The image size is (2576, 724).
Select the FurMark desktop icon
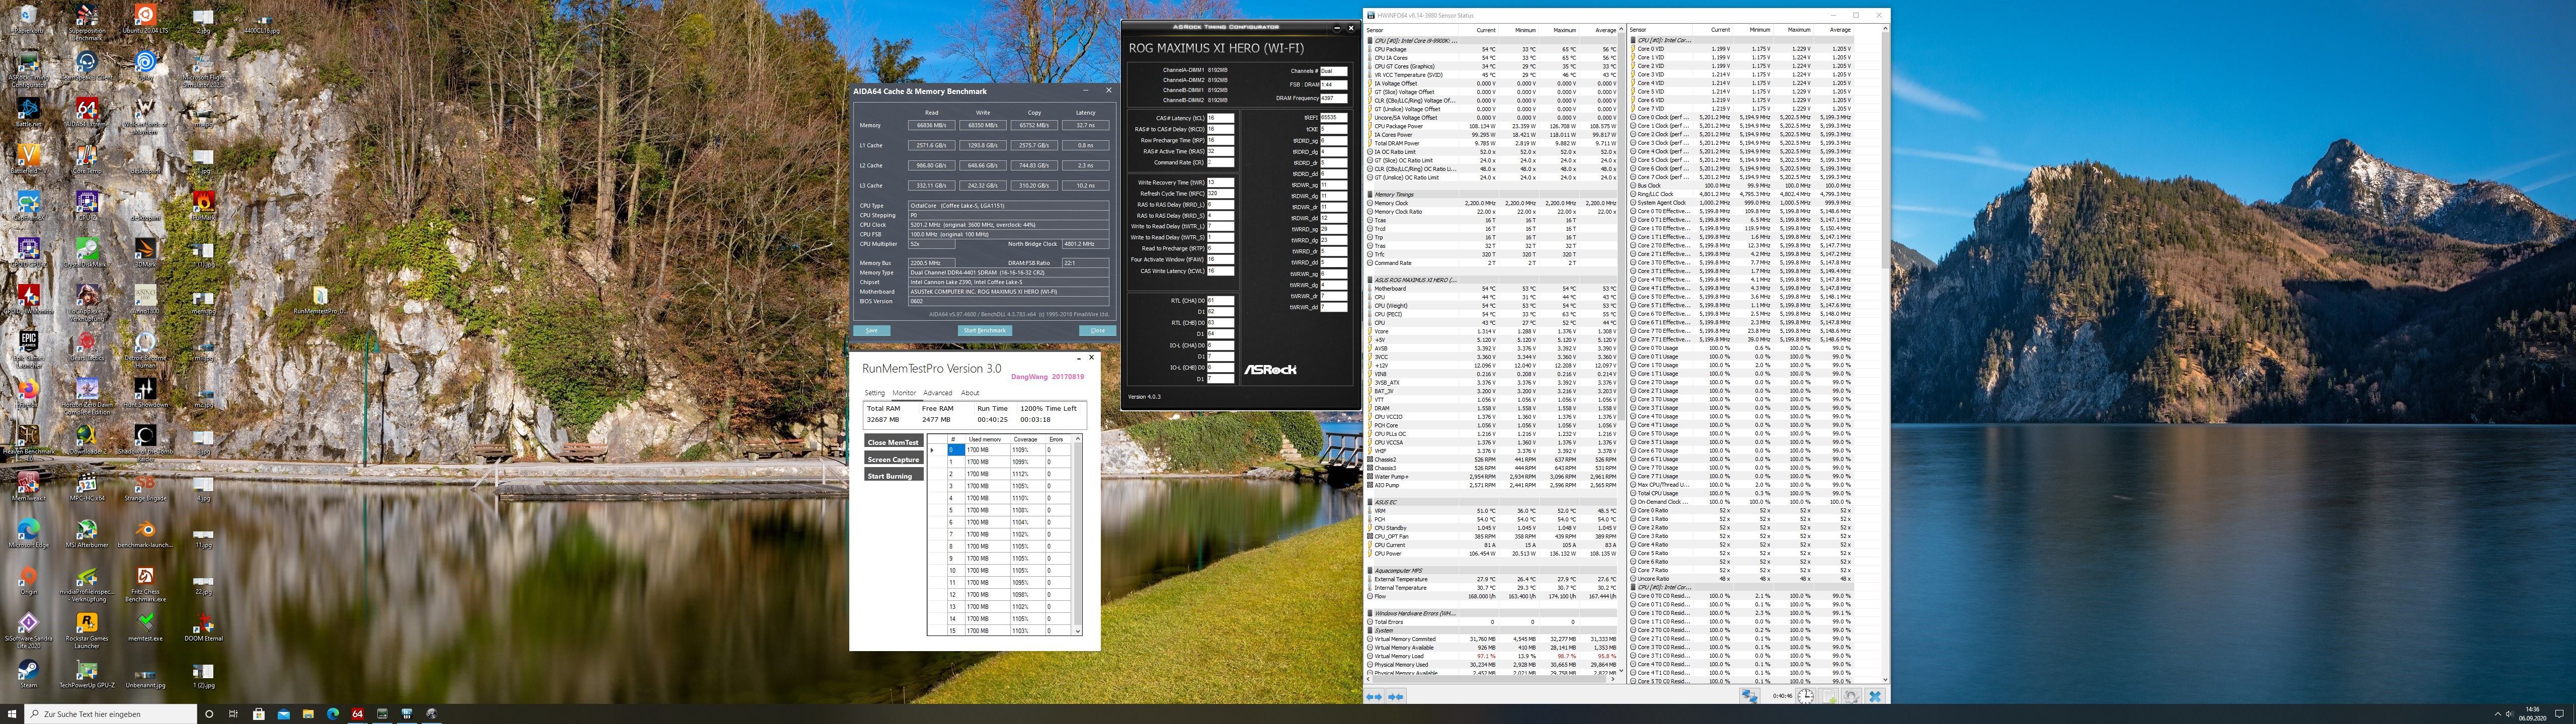click(203, 207)
